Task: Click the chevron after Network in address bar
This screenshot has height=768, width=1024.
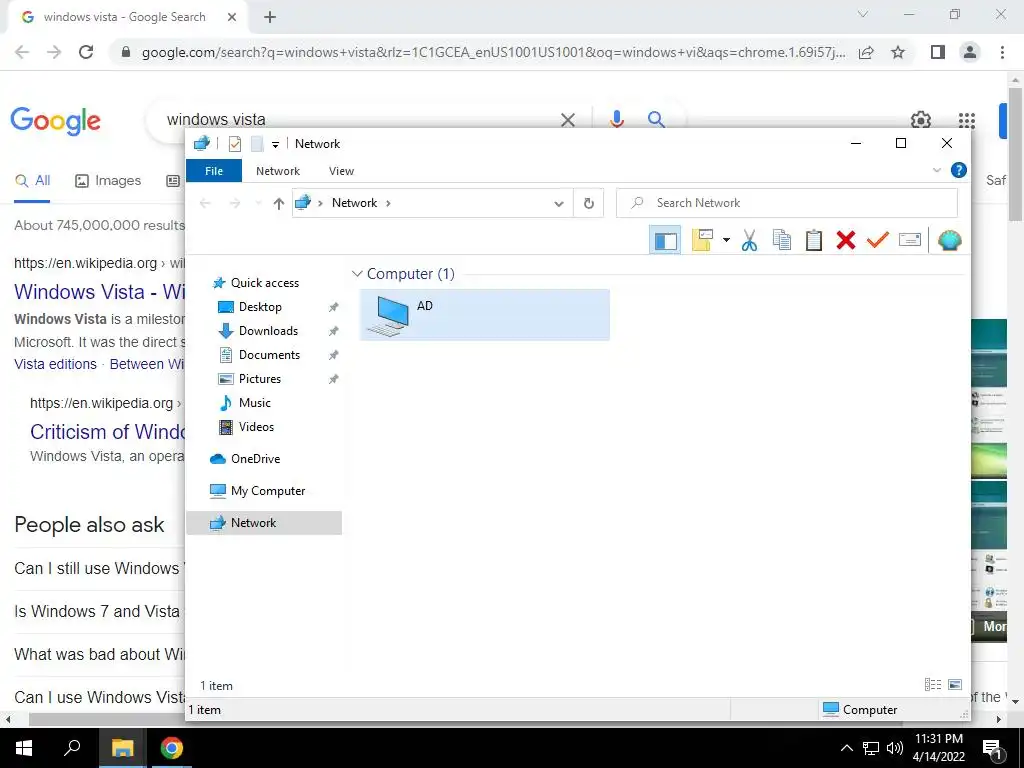Action: (388, 203)
